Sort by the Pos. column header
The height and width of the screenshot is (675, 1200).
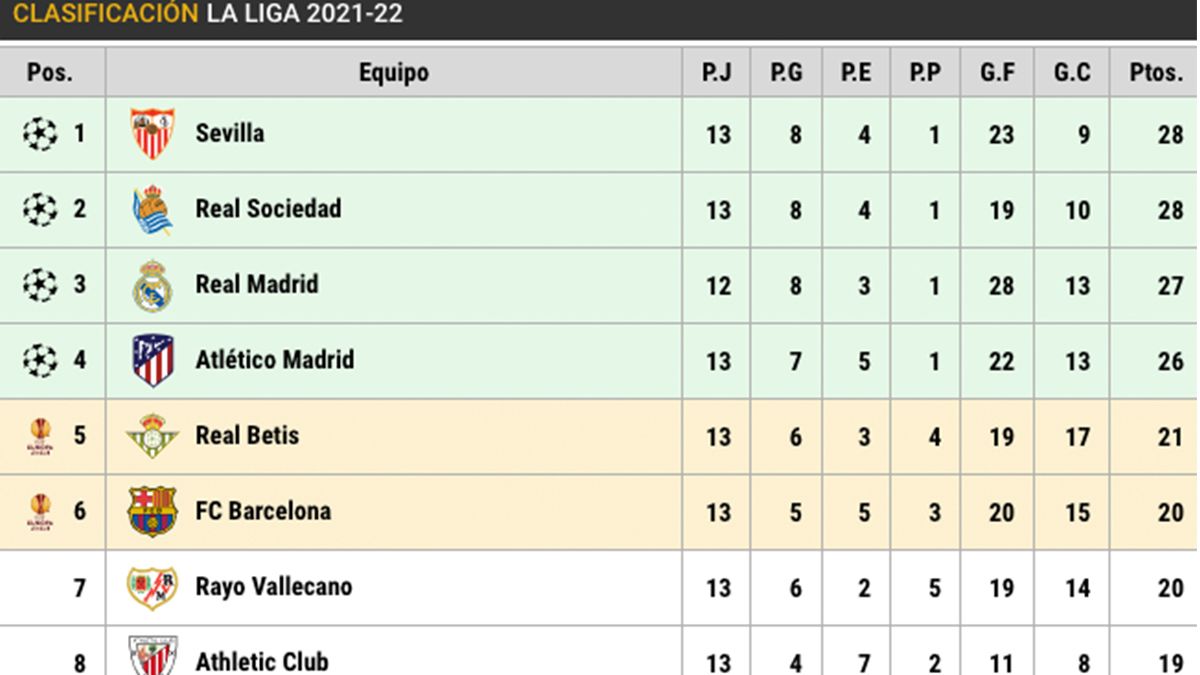[50, 73]
